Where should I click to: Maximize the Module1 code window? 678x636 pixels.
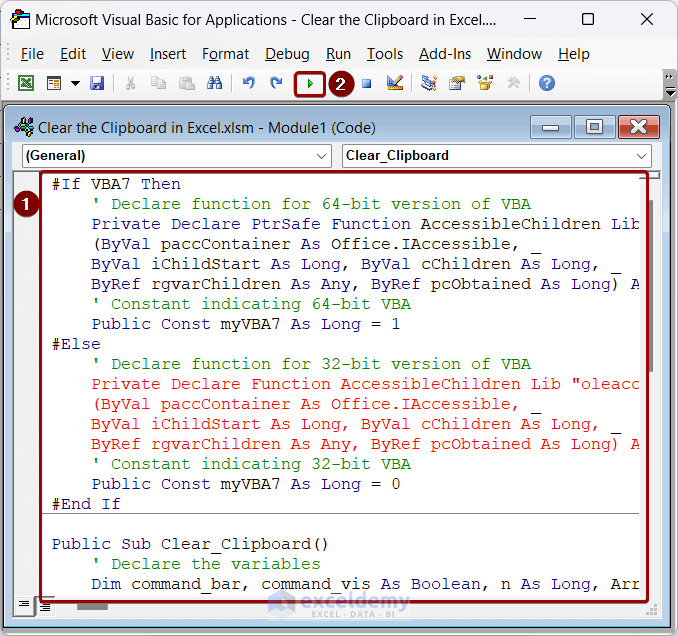click(x=595, y=127)
